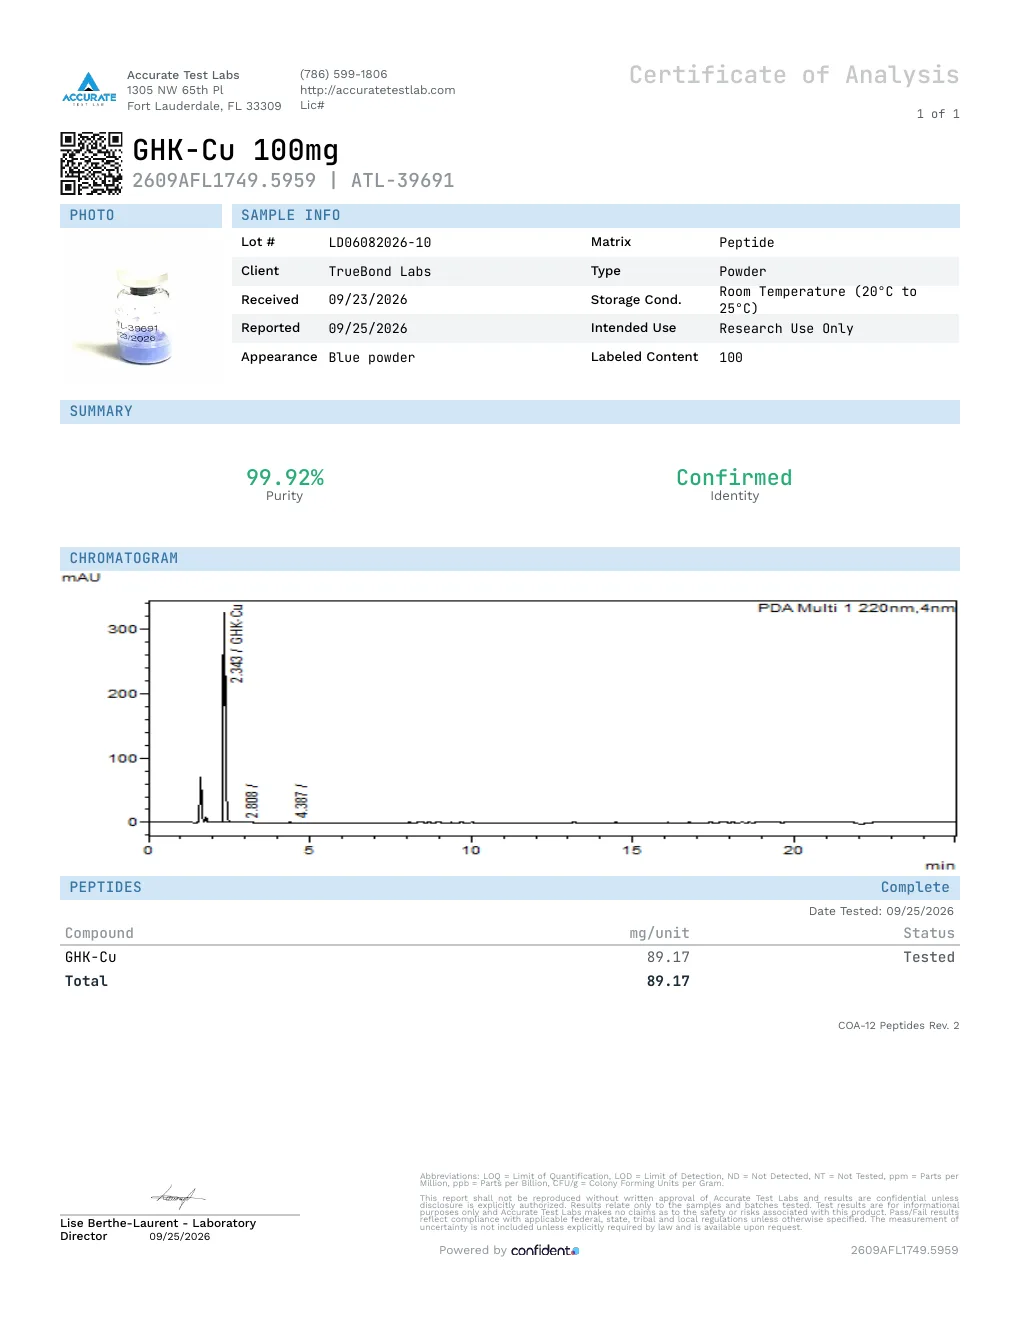Viewport: 1020px width, 1320px height.
Task: Select the appearance value "Blue powder"
Action: [x=372, y=358]
